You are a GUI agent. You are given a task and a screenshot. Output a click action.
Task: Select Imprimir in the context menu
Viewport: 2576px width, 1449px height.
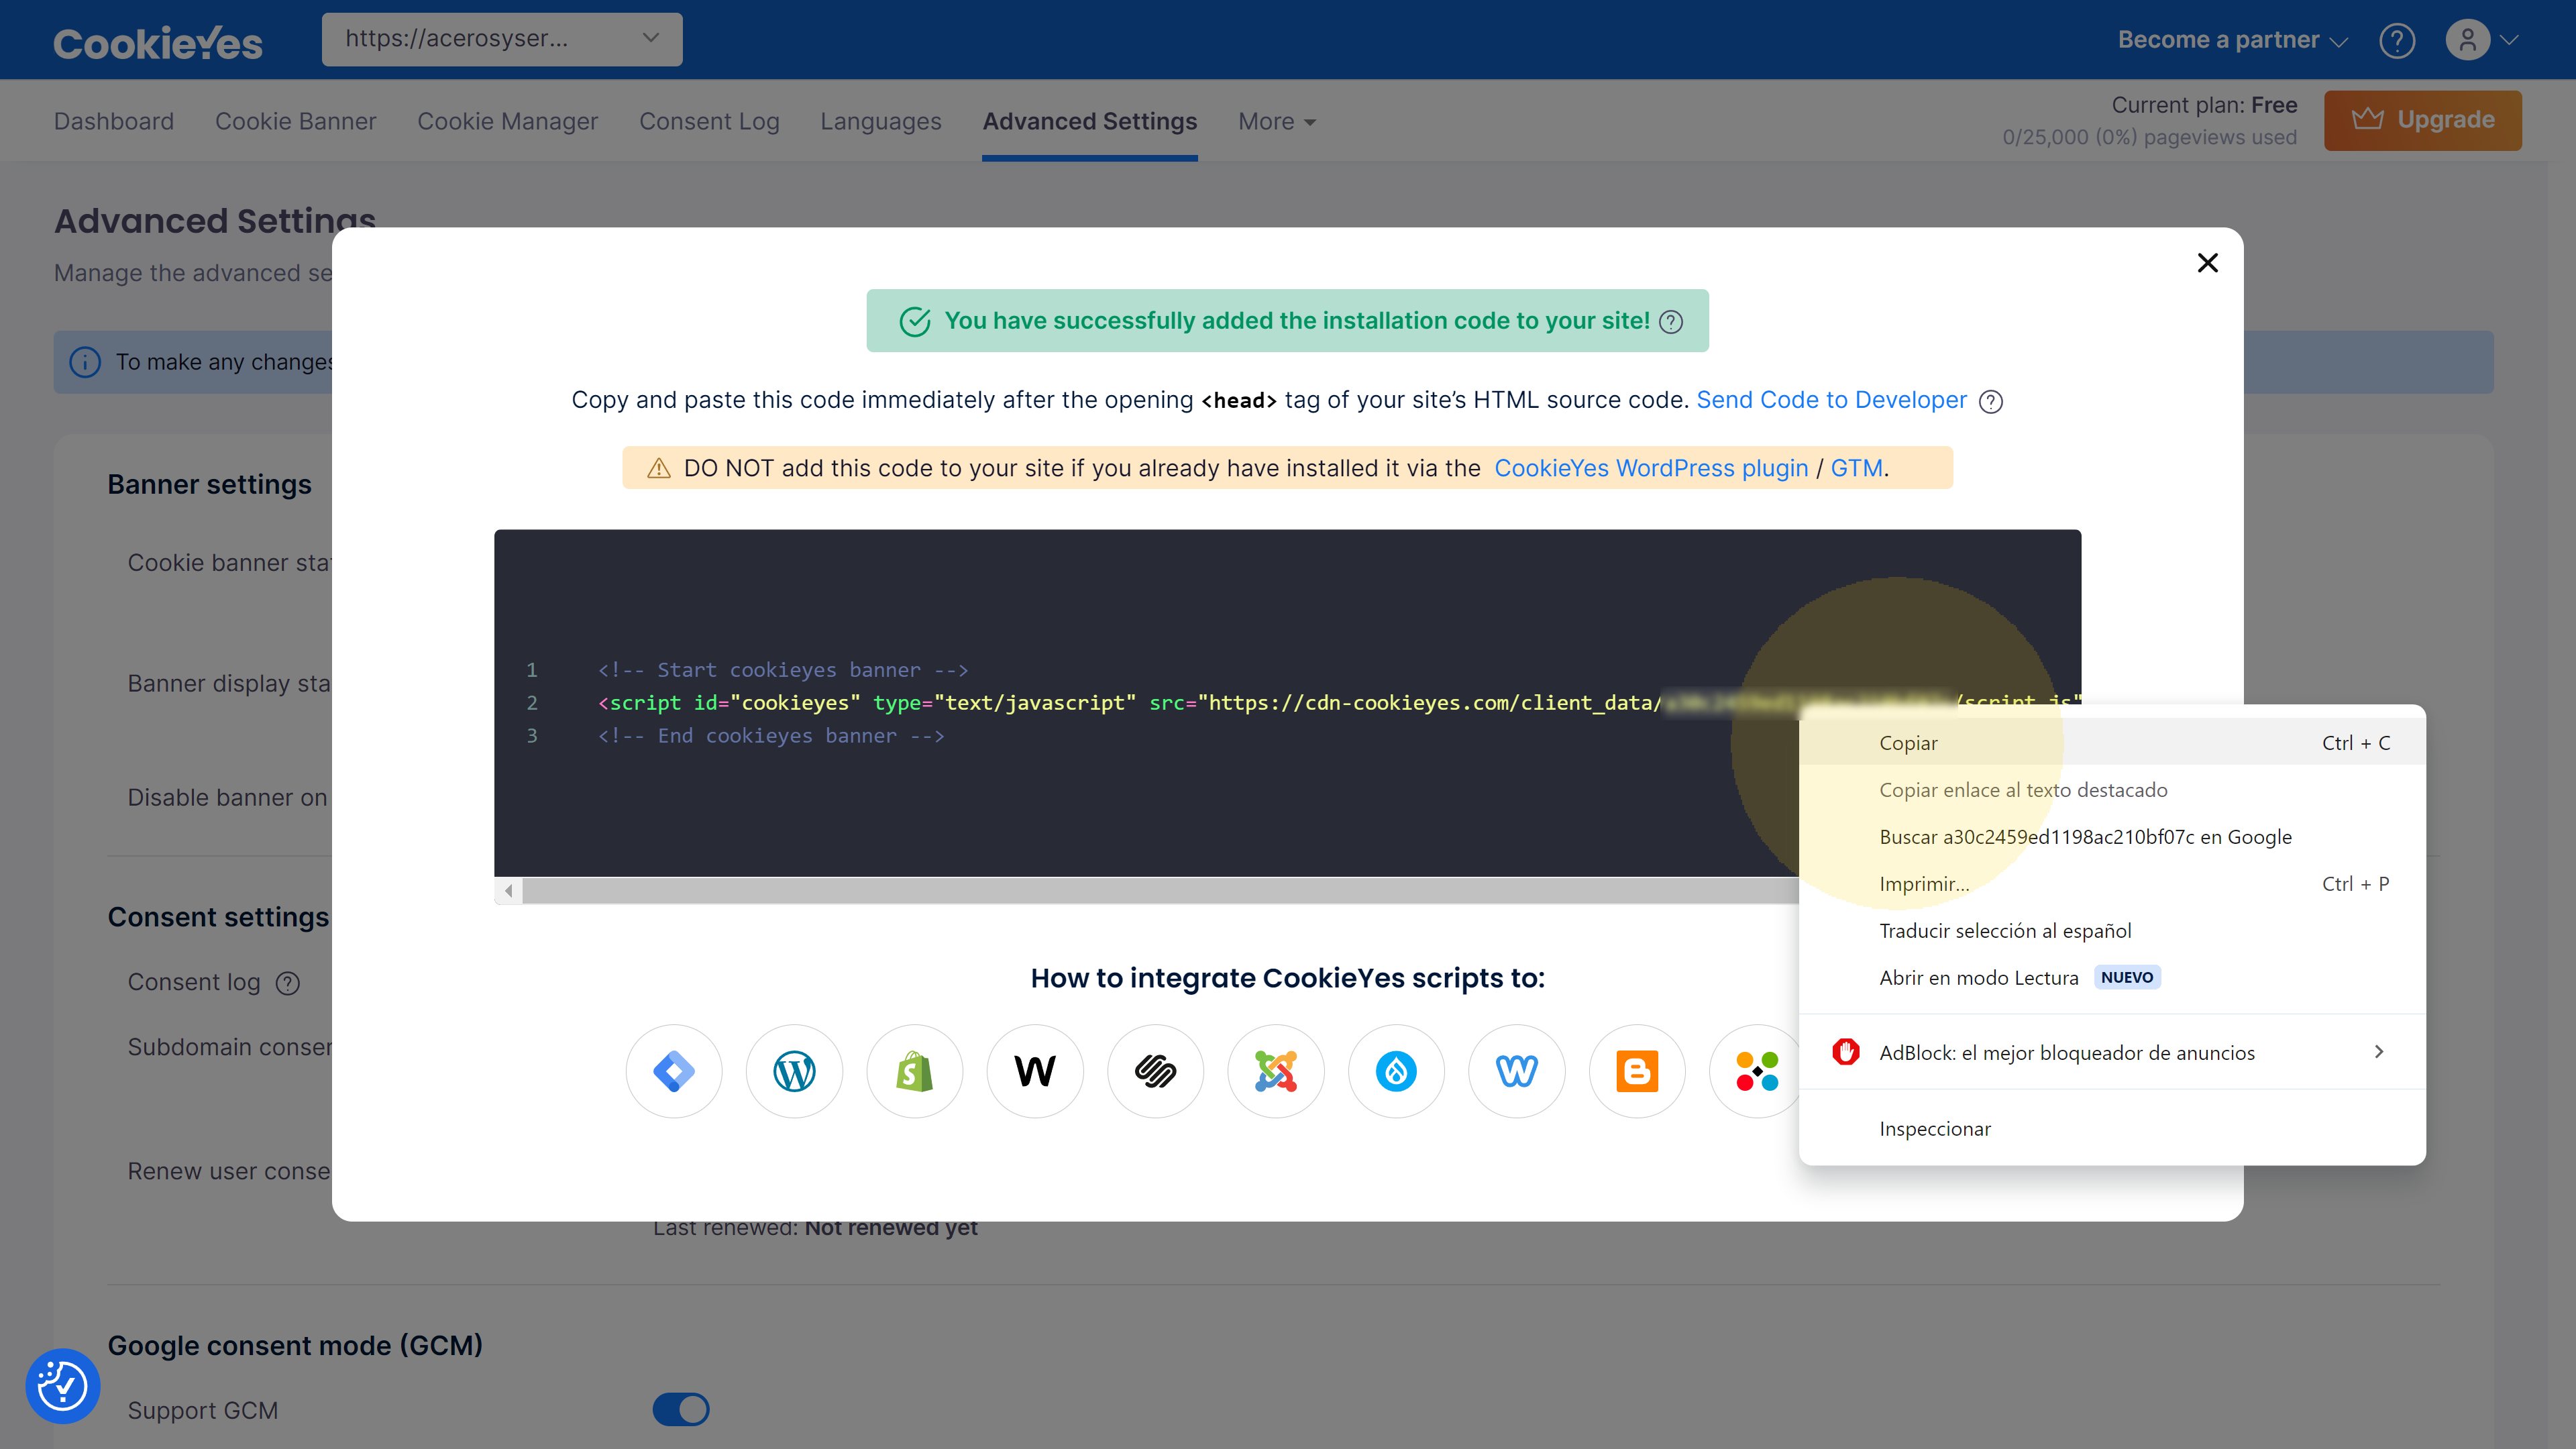[x=2112, y=884]
